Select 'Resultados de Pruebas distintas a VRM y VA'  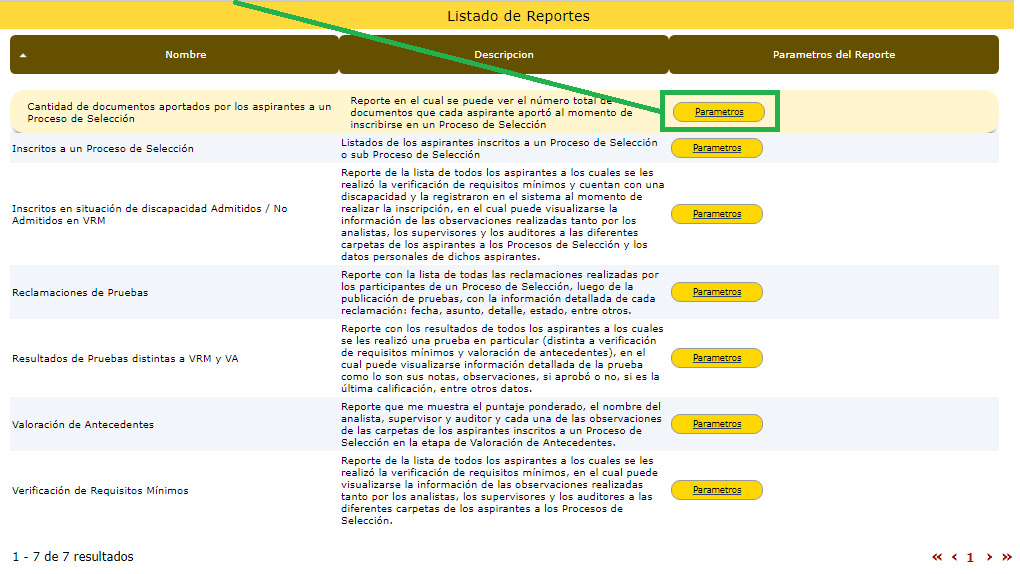[x=125, y=359]
